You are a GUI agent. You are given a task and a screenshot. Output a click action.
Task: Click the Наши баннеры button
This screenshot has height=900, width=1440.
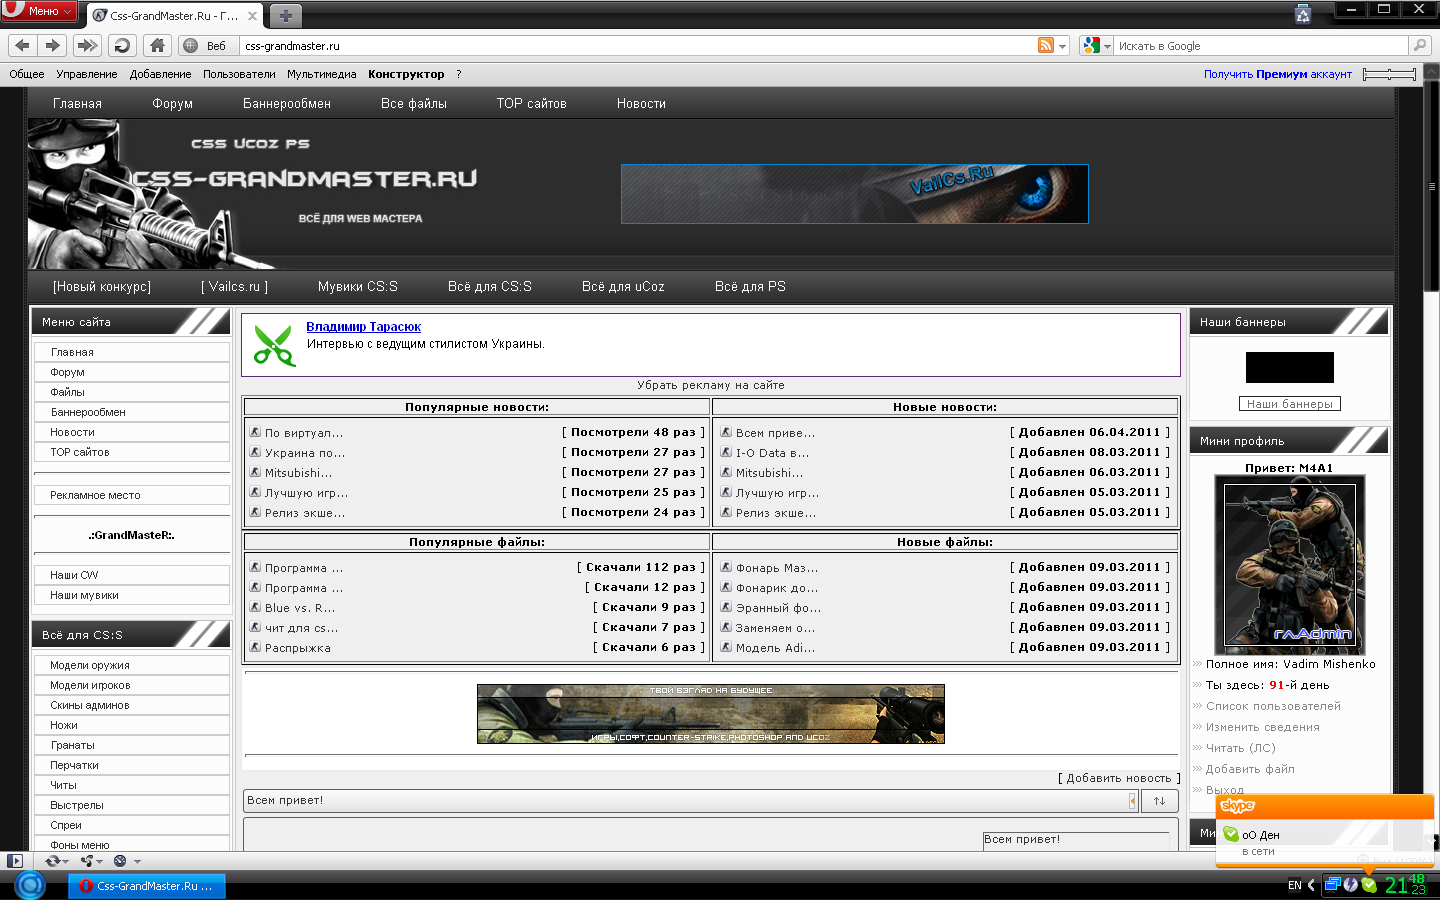pos(1289,404)
